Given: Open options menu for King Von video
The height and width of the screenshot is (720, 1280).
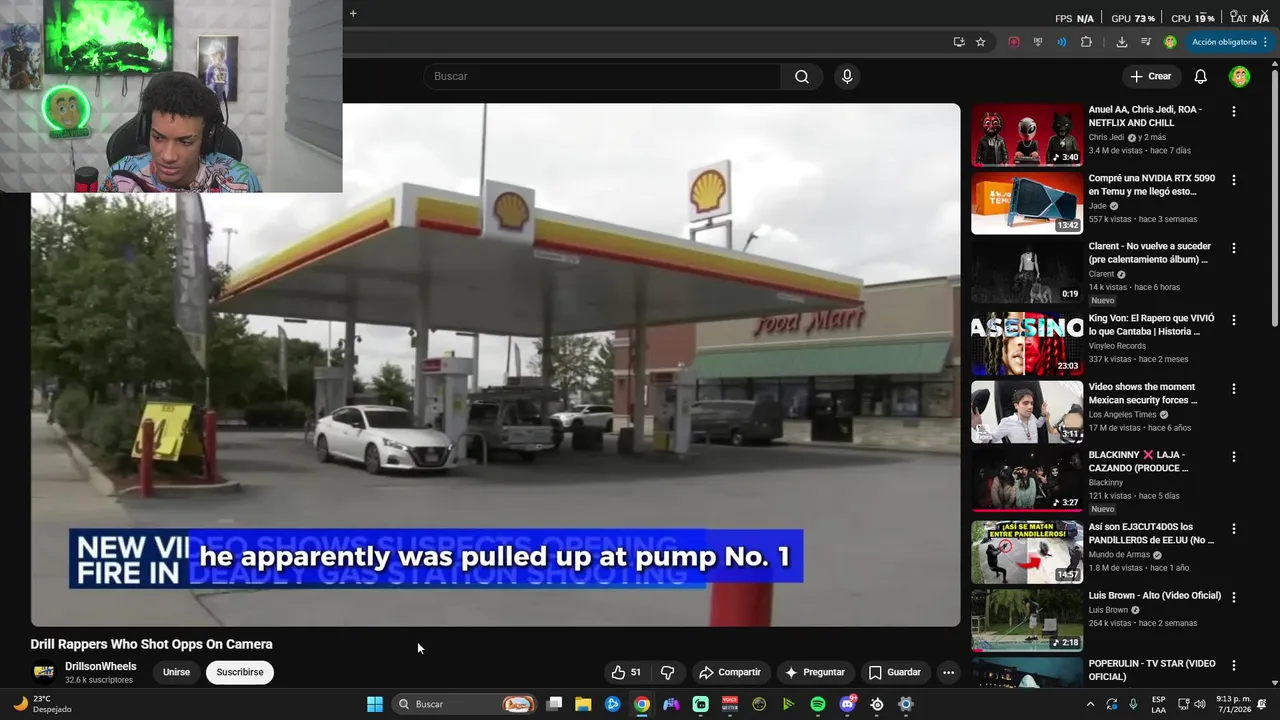Looking at the screenshot, I should pyautogui.click(x=1234, y=320).
